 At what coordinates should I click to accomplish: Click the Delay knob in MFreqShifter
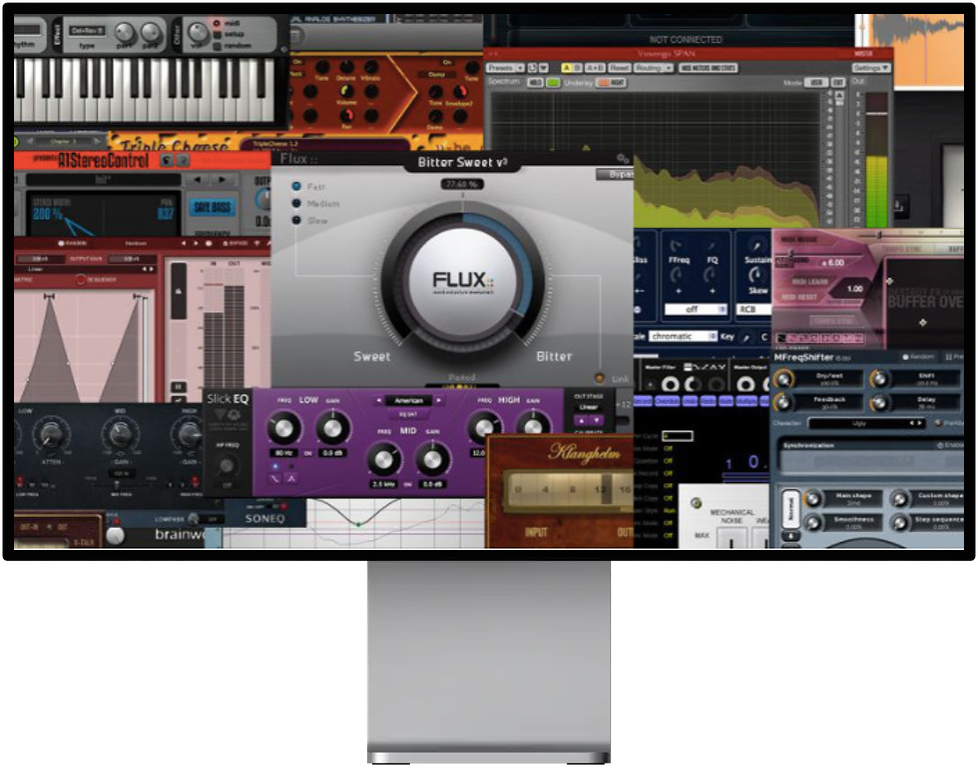879,402
